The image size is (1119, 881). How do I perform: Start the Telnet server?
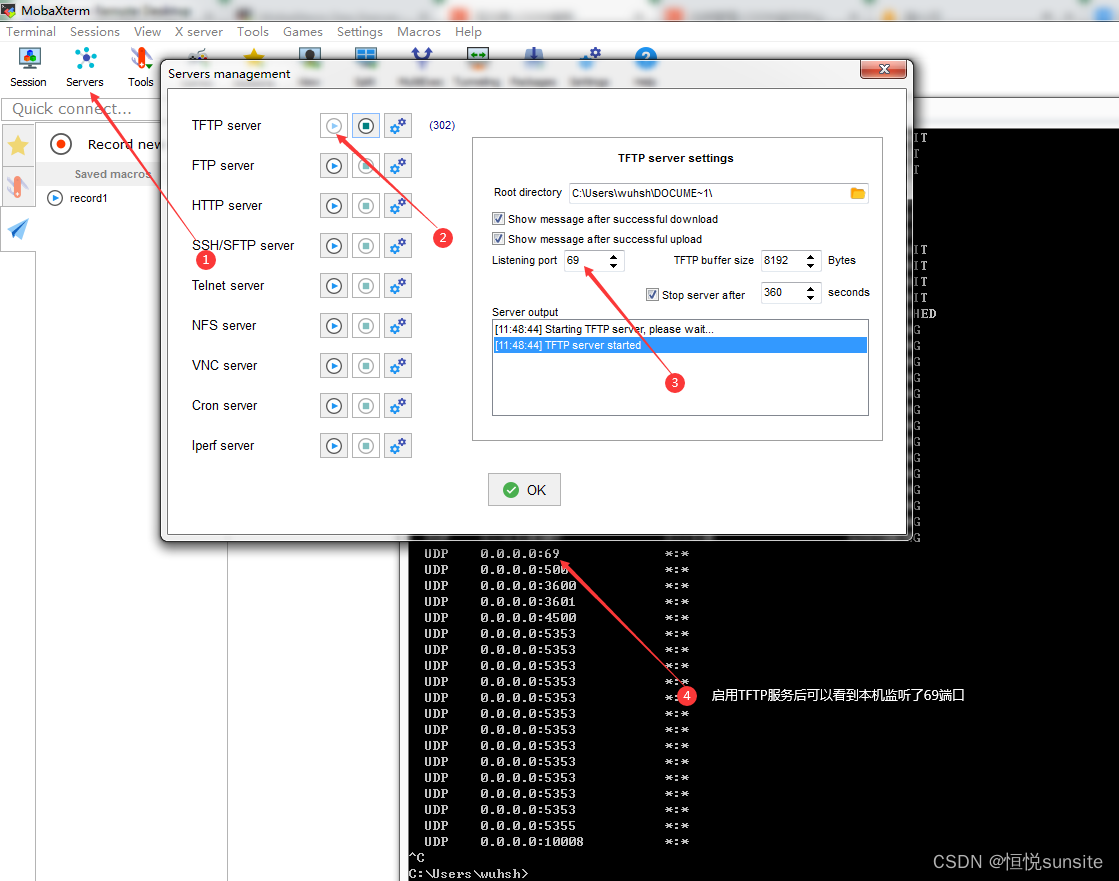[x=333, y=286]
